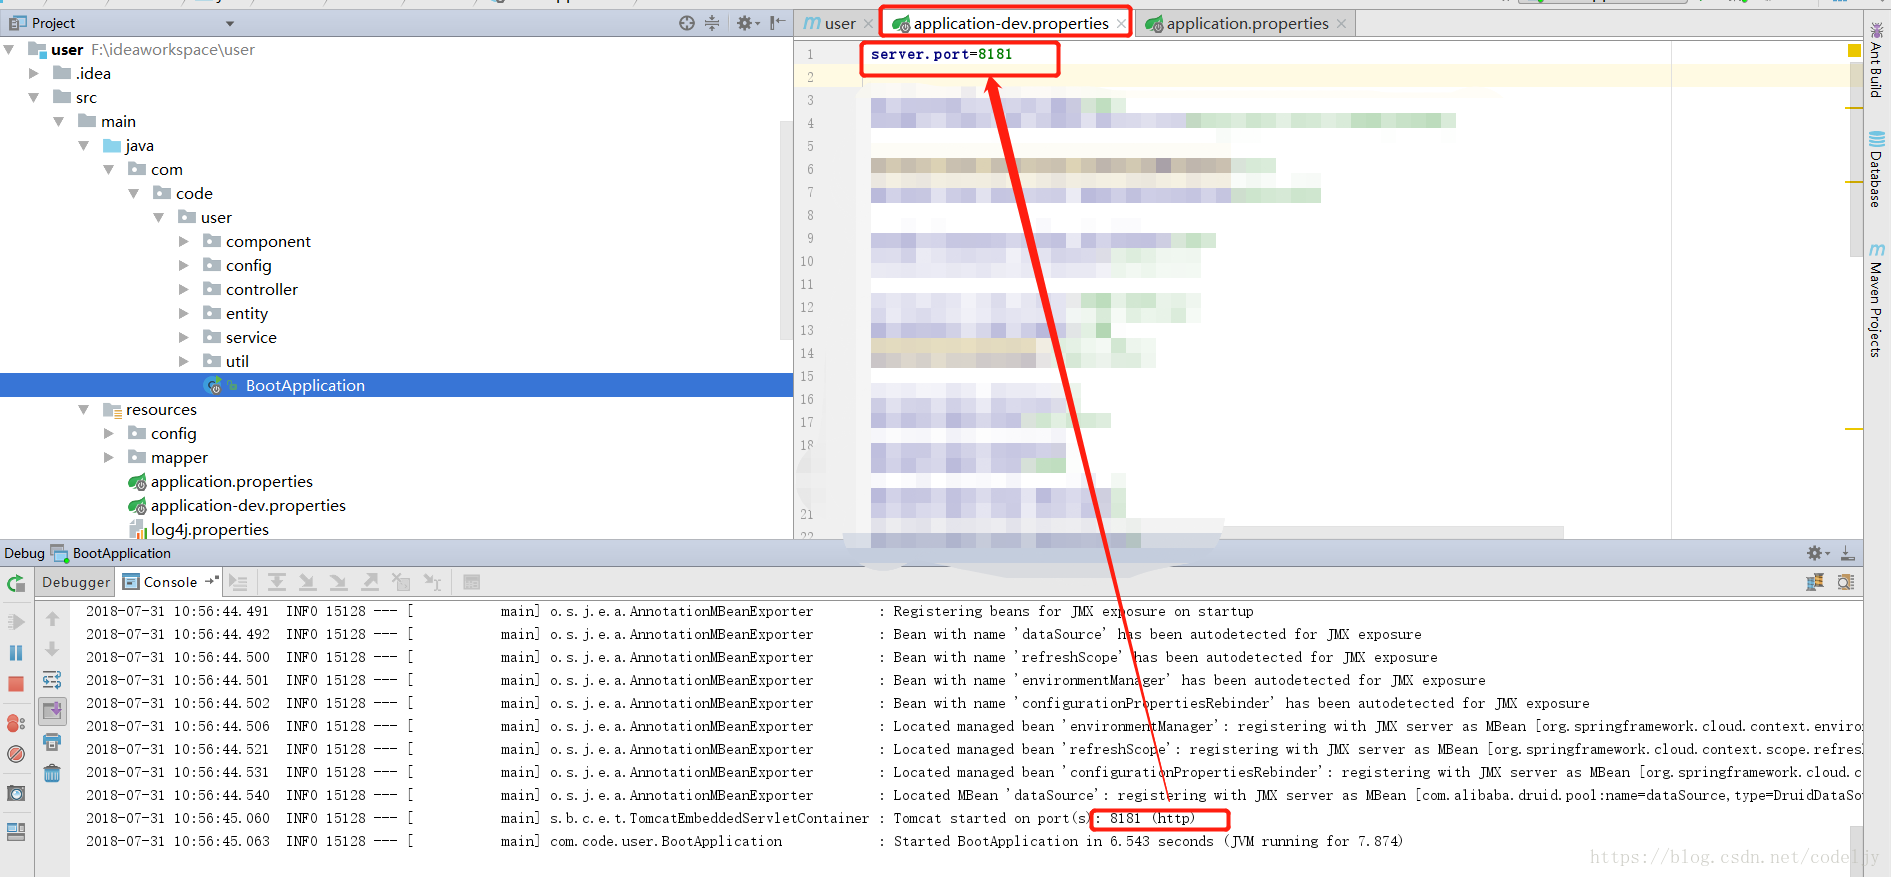Click the Project panel vertical scrollbar

click(x=786, y=230)
